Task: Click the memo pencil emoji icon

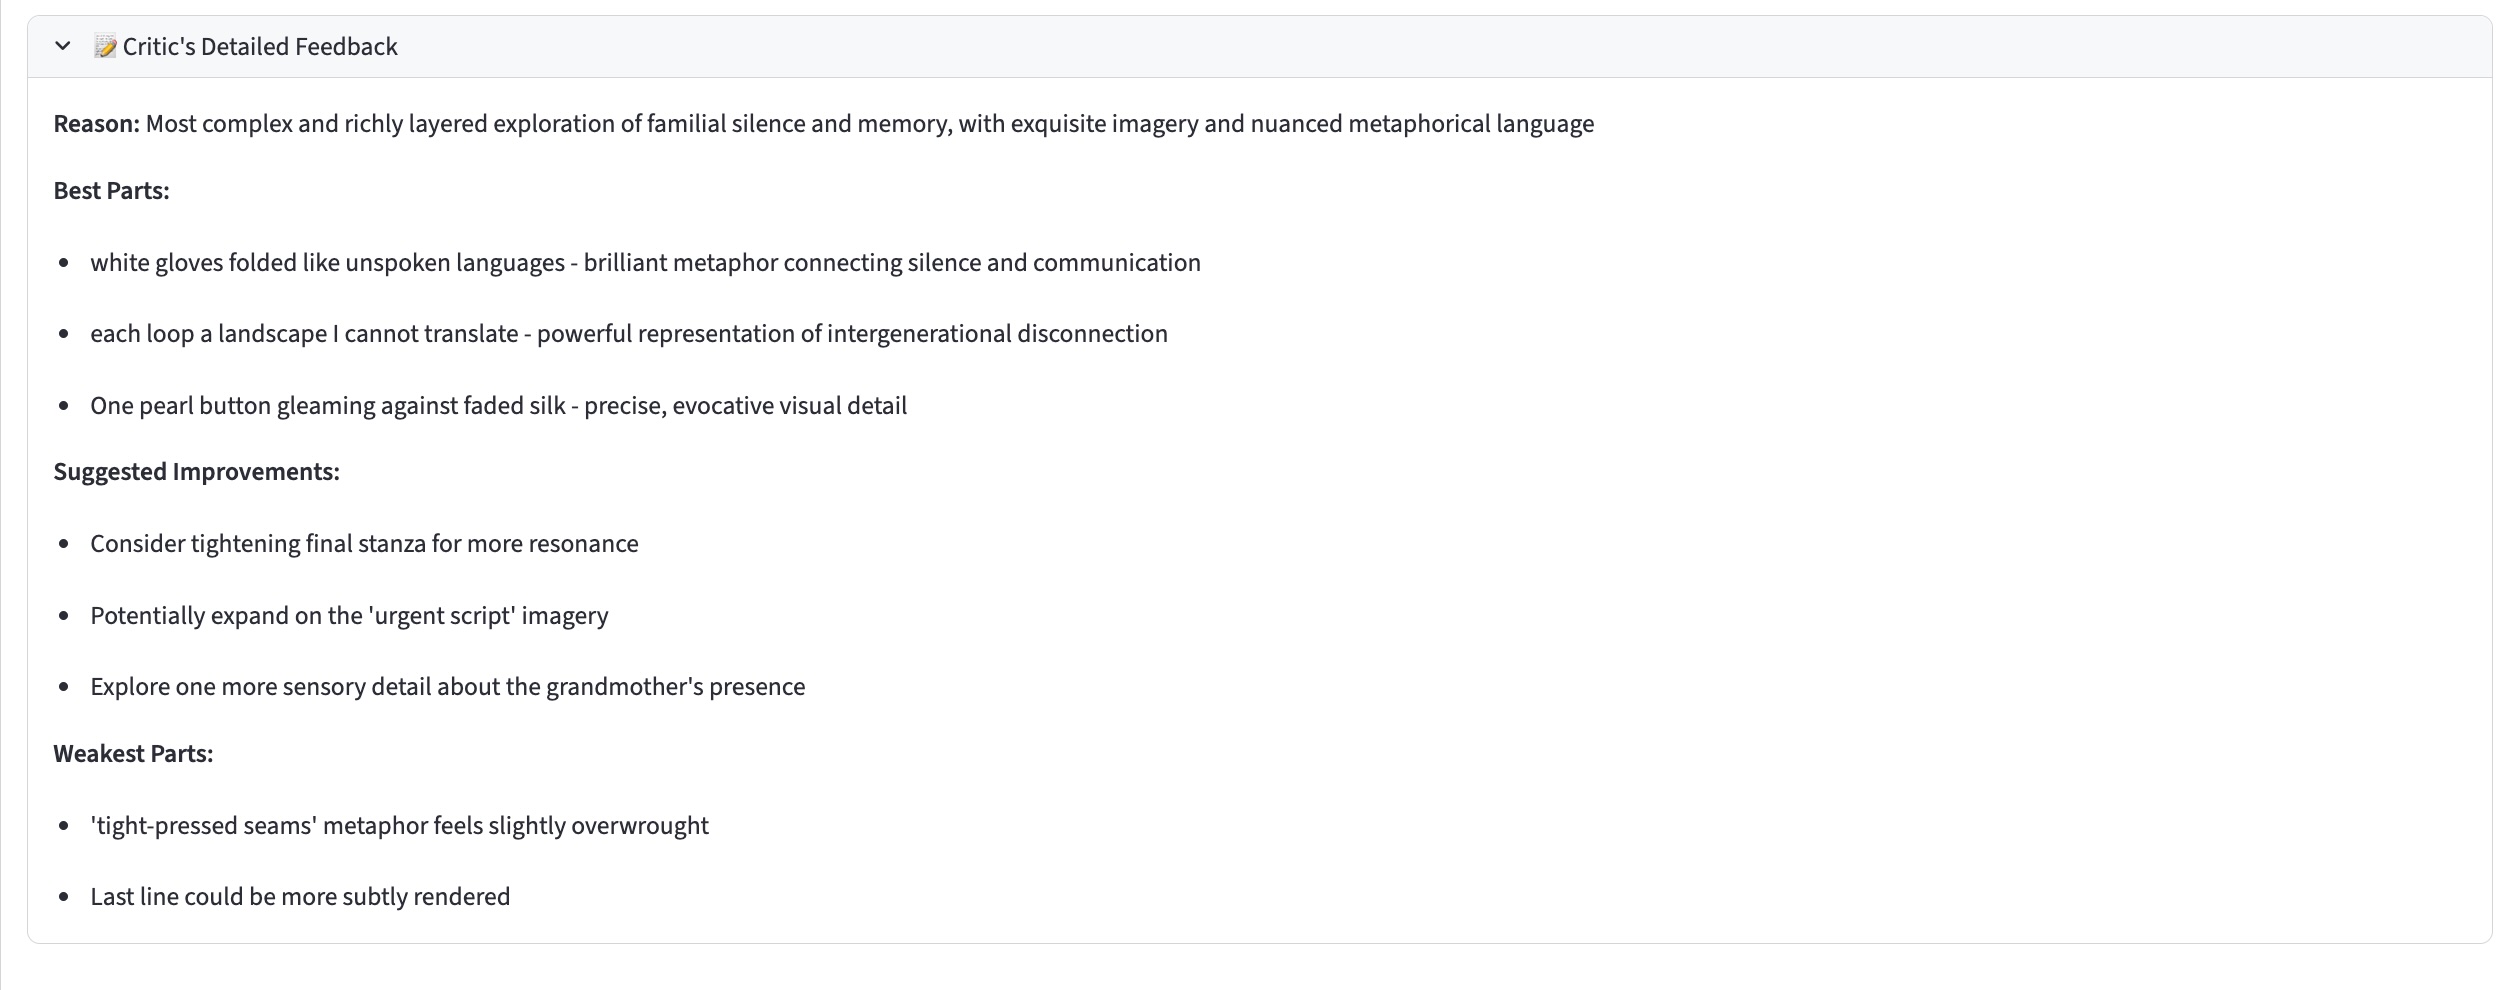Action: [x=105, y=46]
